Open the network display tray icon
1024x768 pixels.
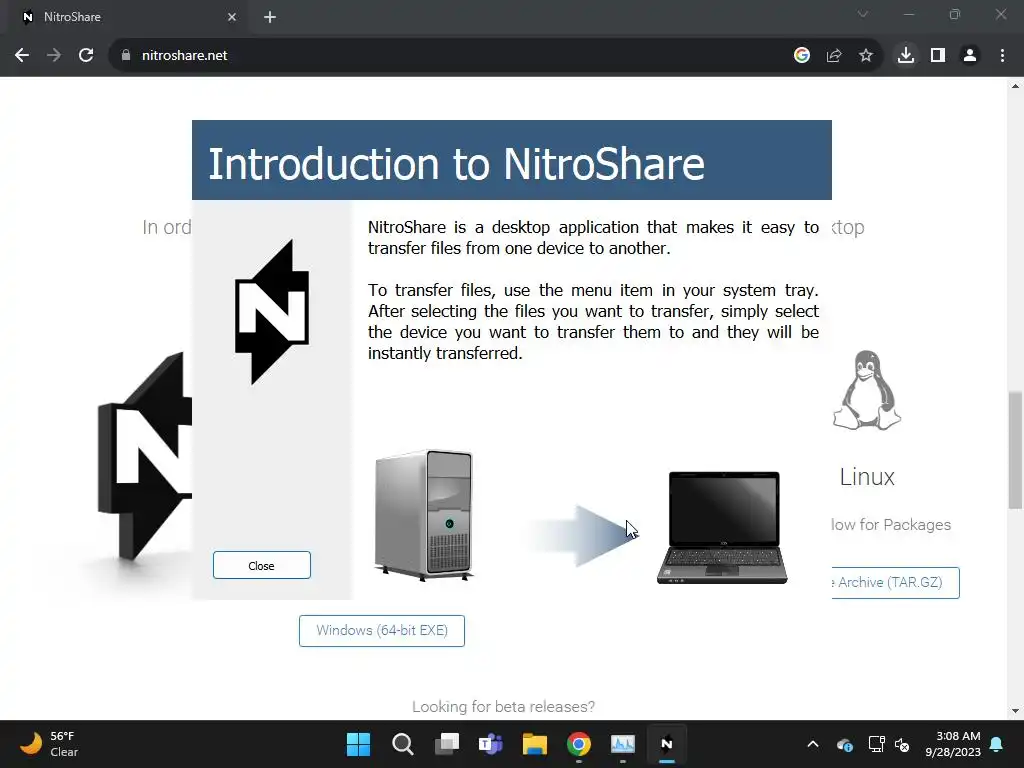point(876,744)
